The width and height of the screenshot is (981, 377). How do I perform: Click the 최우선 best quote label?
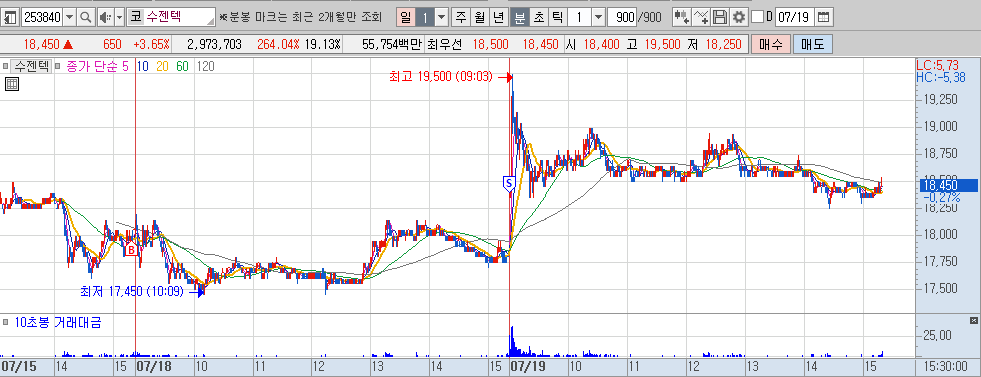[444, 44]
